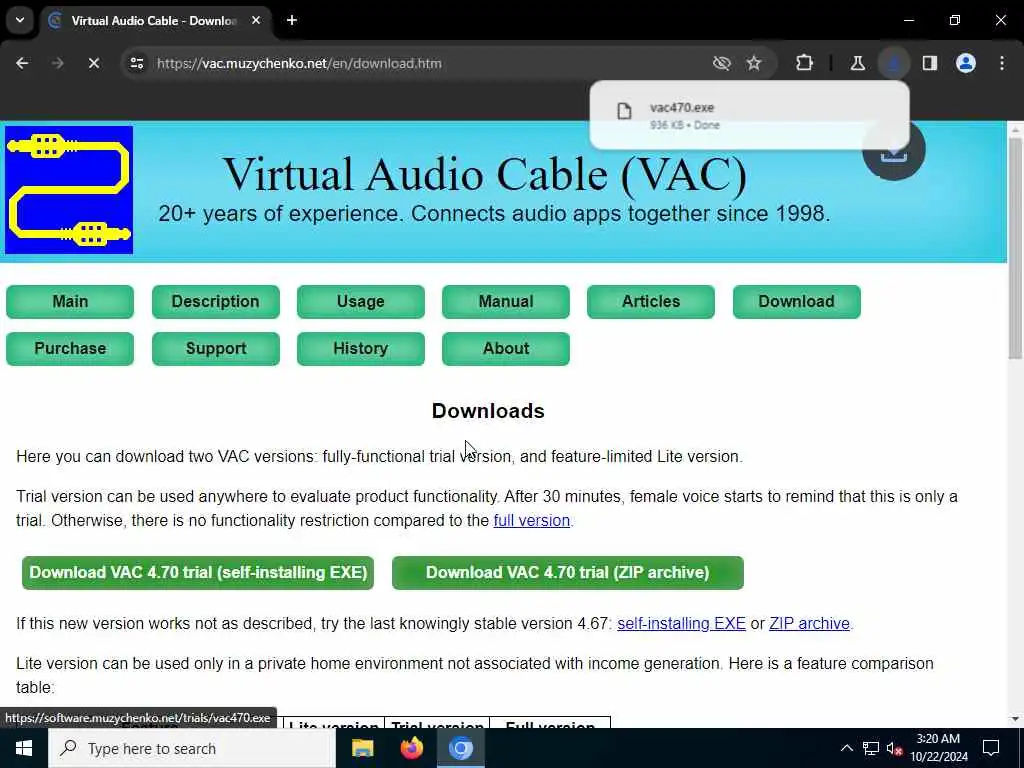This screenshot has width=1024, height=768.
Task: Open the Description page
Action: pos(216,302)
